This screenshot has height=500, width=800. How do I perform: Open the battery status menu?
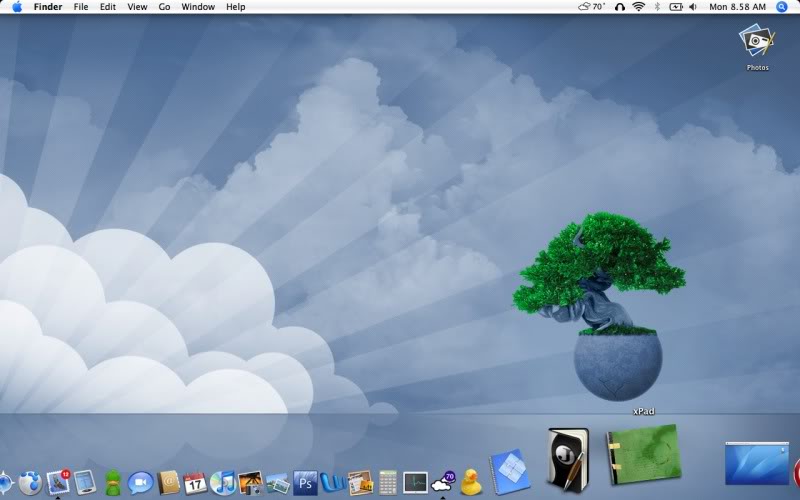coord(676,7)
